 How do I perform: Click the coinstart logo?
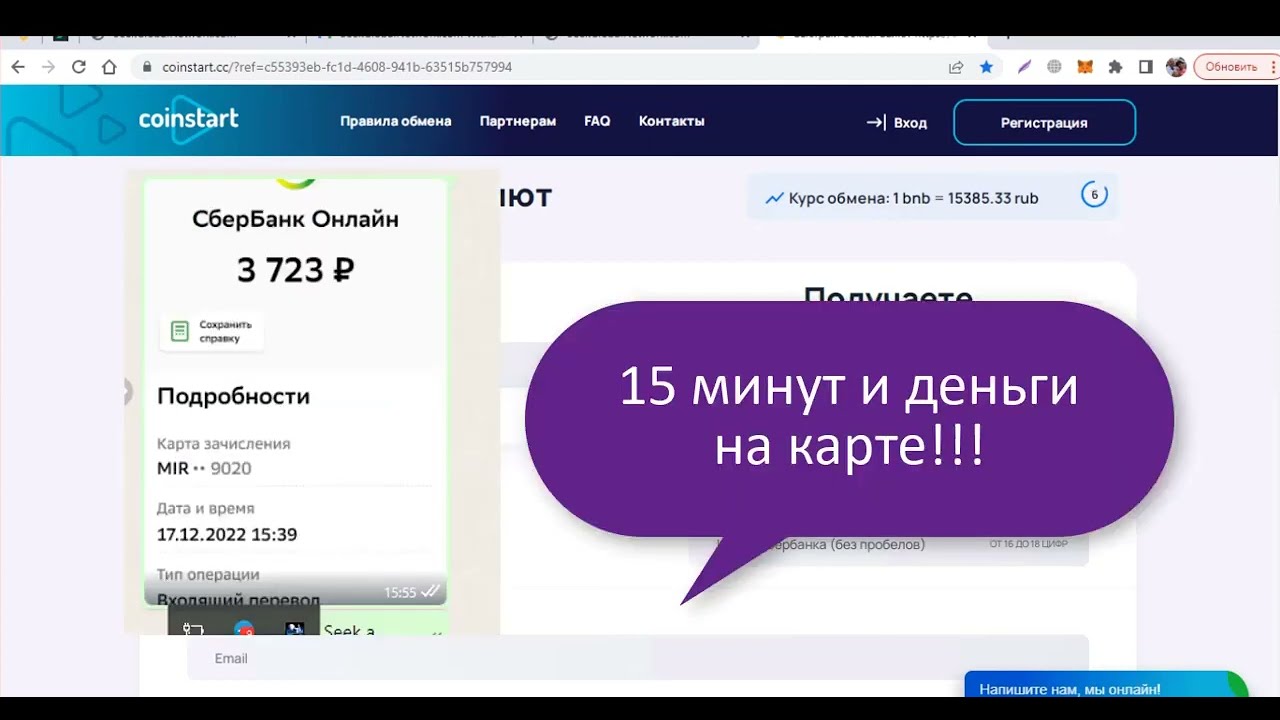(189, 120)
